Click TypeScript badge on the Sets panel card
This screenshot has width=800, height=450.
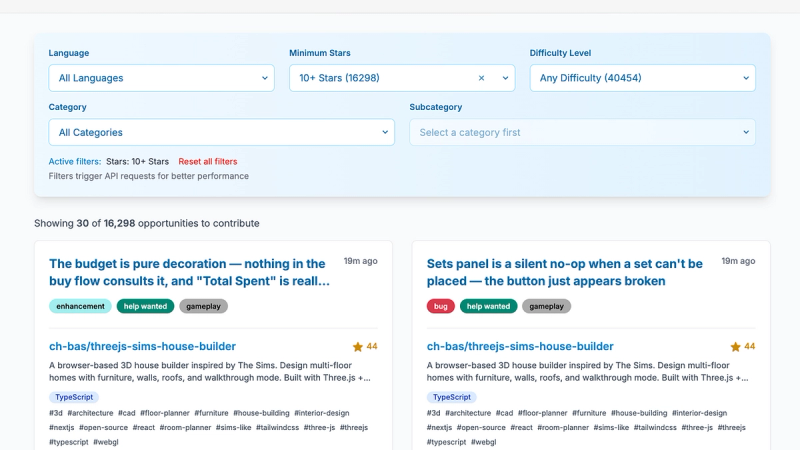452,397
